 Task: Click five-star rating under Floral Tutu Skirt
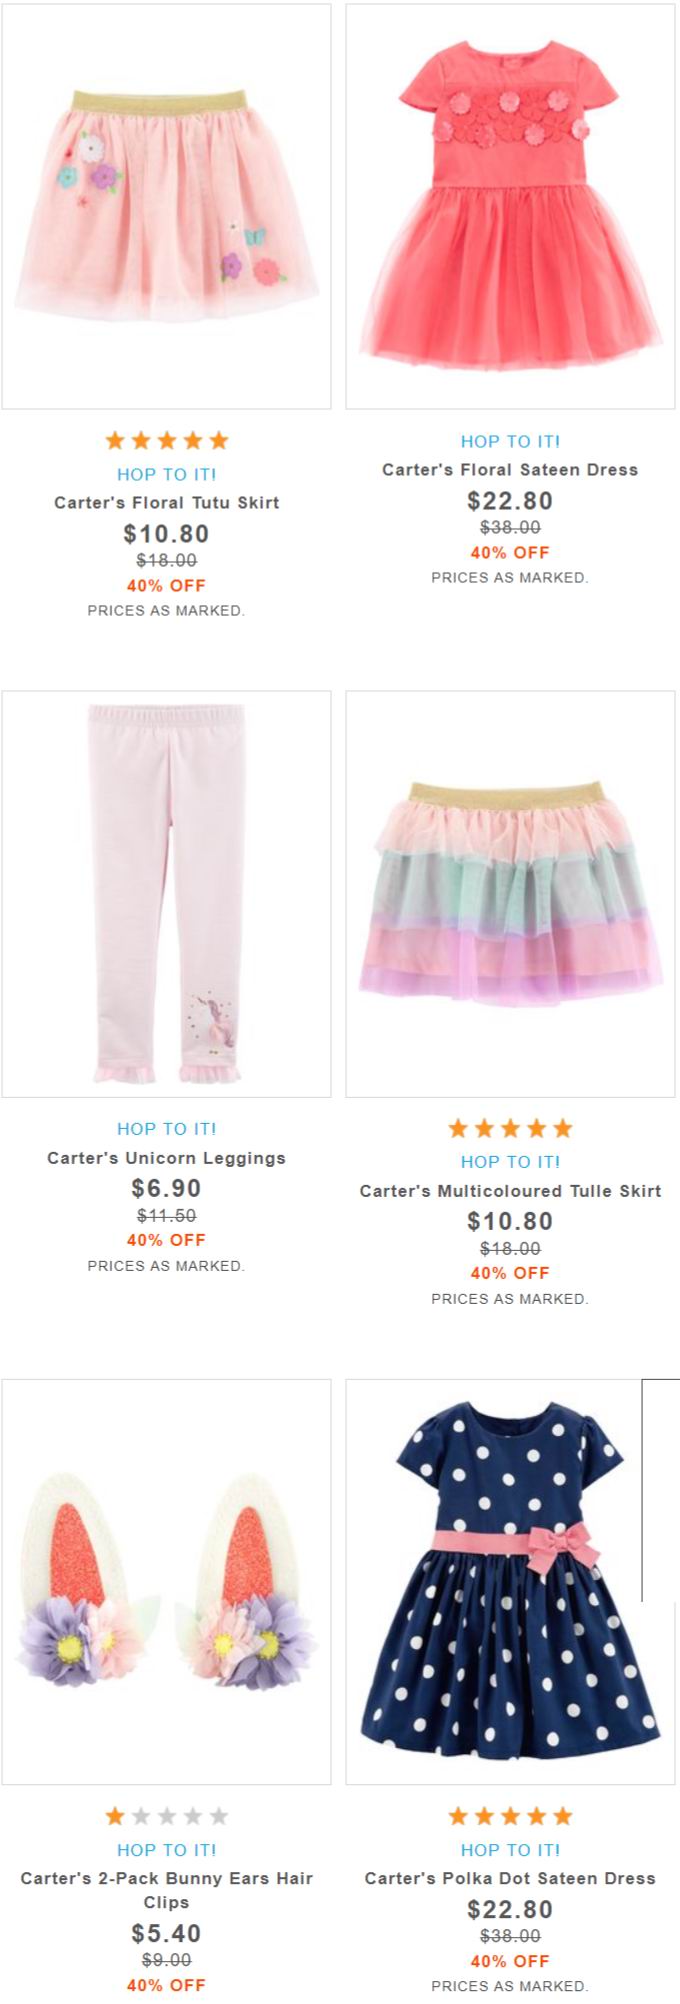(x=166, y=440)
